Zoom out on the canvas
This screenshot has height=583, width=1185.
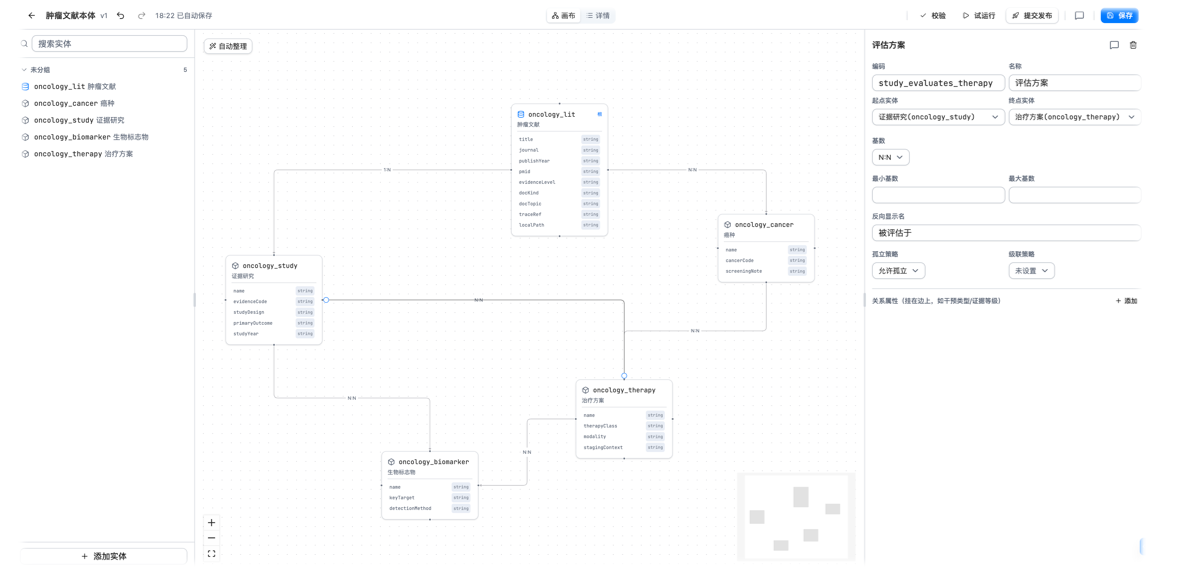point(212,538)
